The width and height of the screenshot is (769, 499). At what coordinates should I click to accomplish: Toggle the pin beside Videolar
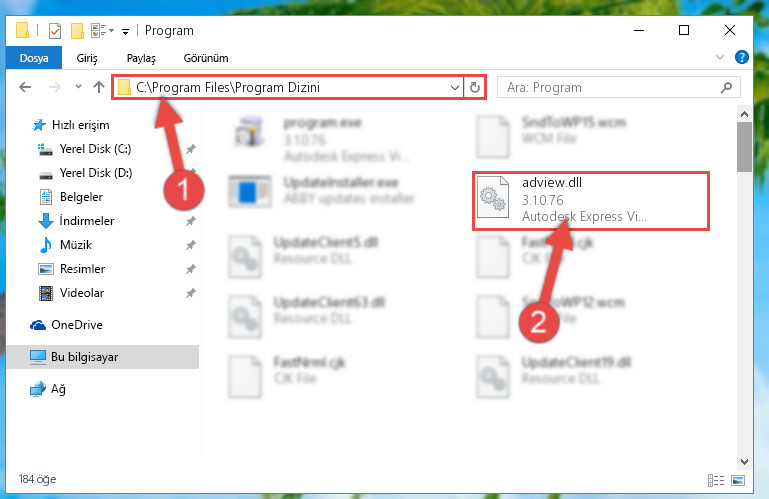[x=191, y=293]
